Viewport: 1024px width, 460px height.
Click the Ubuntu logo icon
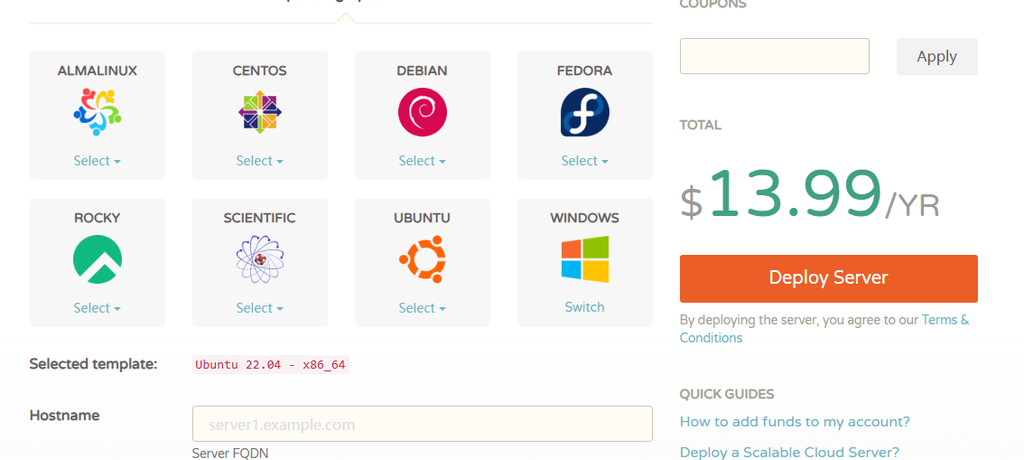(x=422, y=260)
